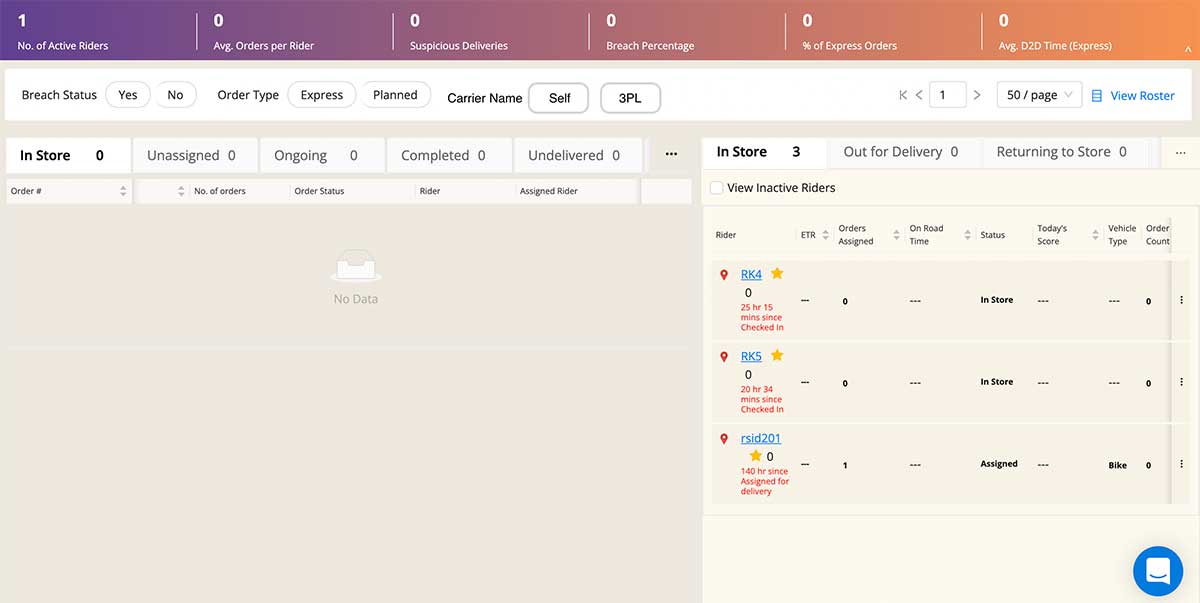Open rider RK5 link
1200x603 pixels.
point(751,356)
